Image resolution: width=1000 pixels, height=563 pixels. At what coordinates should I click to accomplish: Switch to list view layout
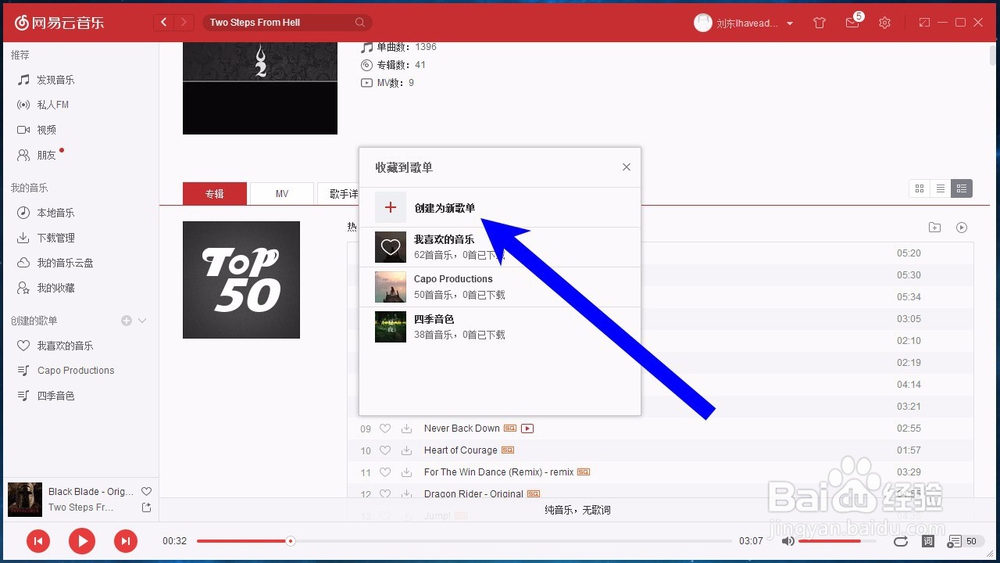pyautogui.click(x=941, y=188)
